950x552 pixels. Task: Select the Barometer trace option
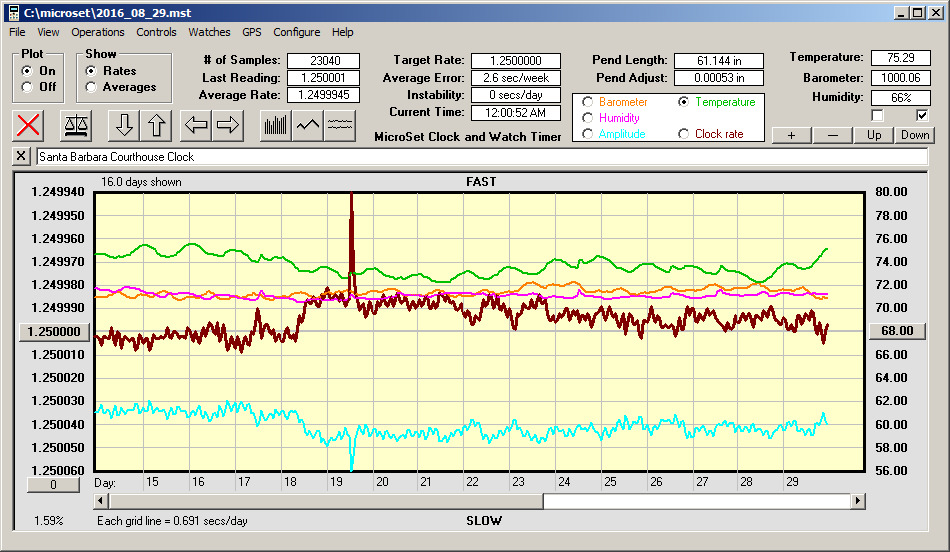[x=587, y=102]
